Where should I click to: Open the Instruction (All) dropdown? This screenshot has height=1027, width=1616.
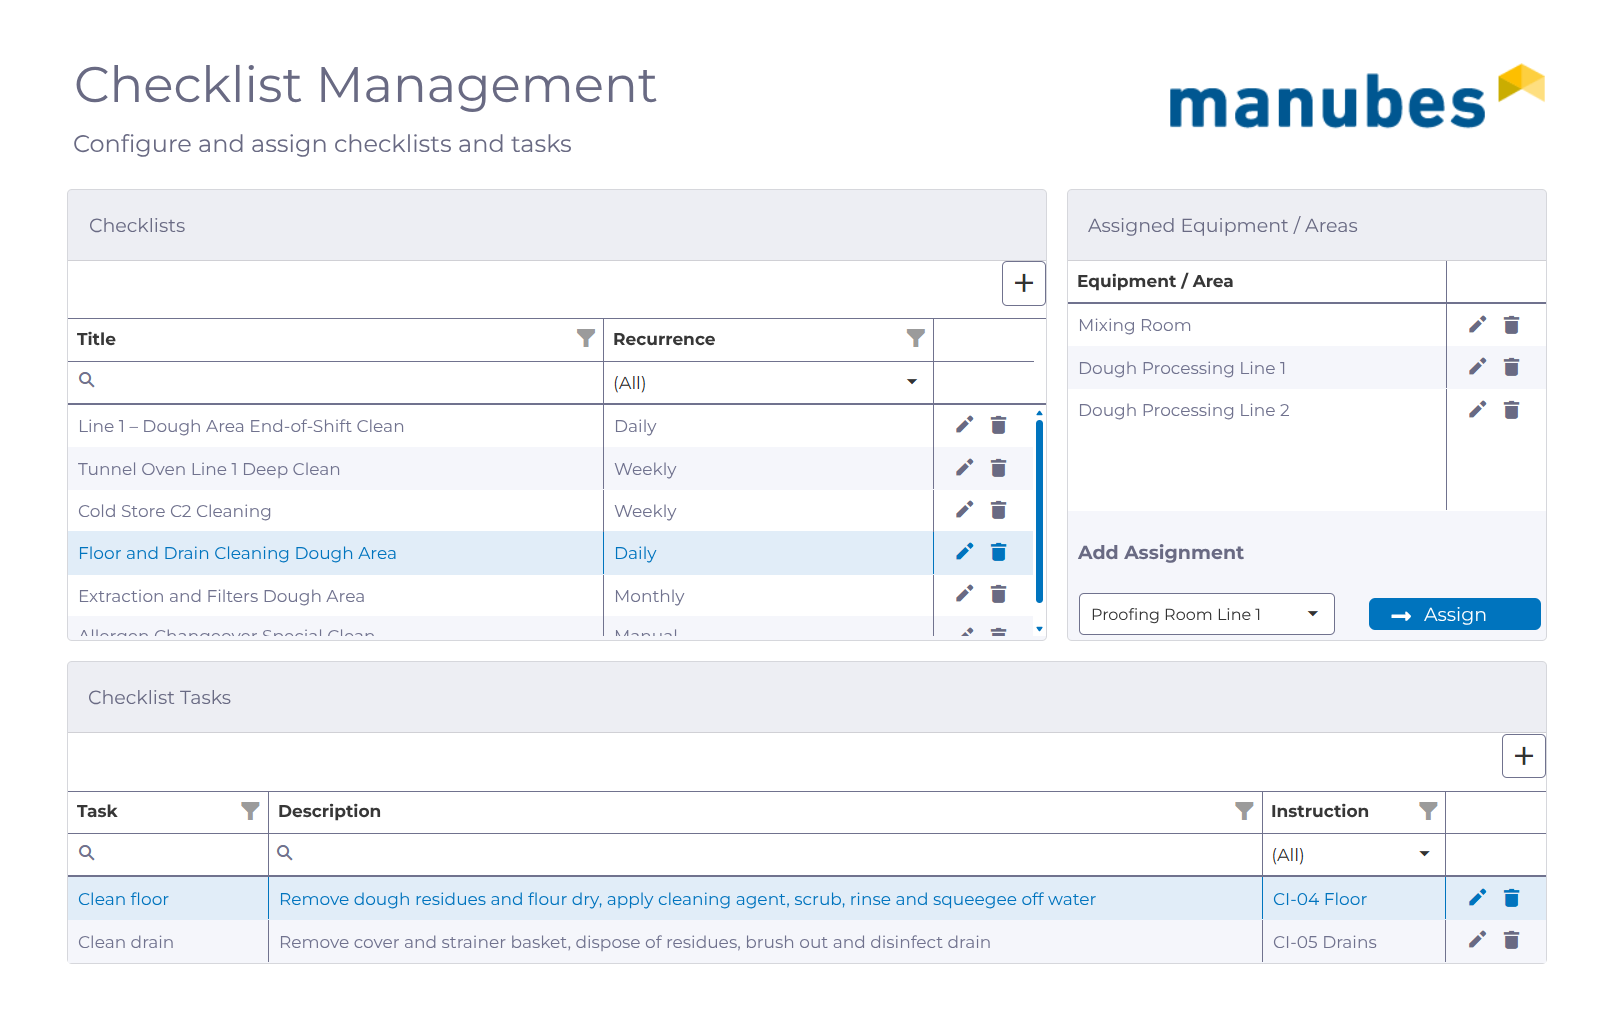(1353, 855)
